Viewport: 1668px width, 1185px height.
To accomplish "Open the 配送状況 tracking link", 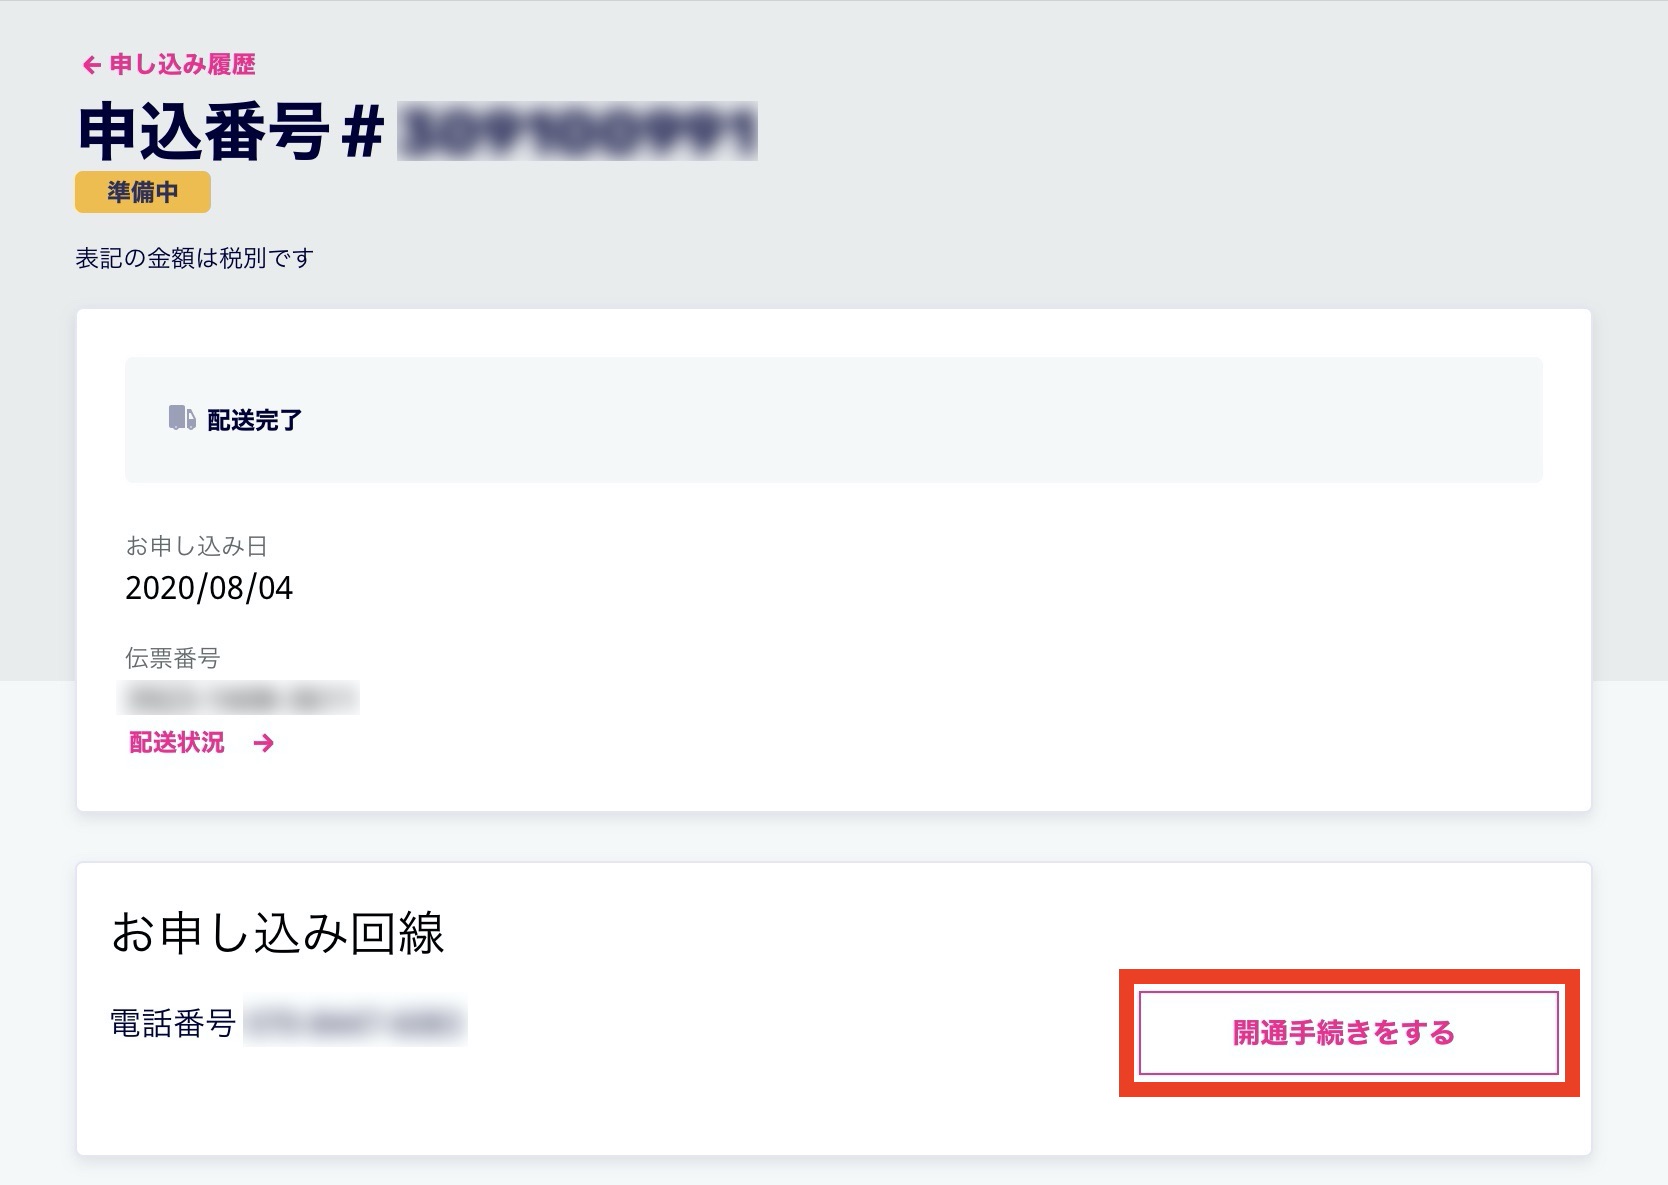I will (x=177, y=742).
